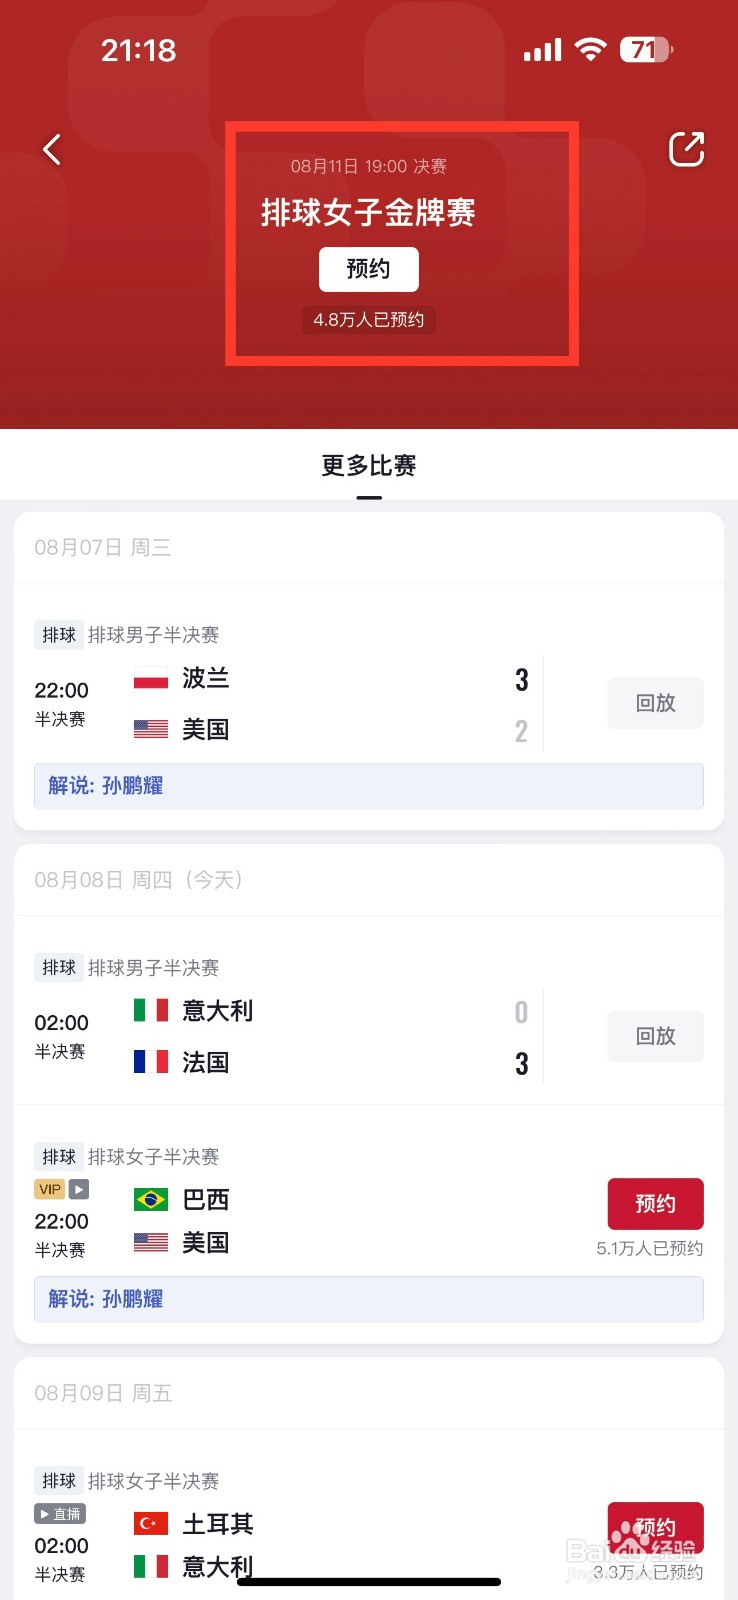Reserve the Brazil vs USA semifinal
This screenshot has height=1600, width=738.
point(656,1204)
